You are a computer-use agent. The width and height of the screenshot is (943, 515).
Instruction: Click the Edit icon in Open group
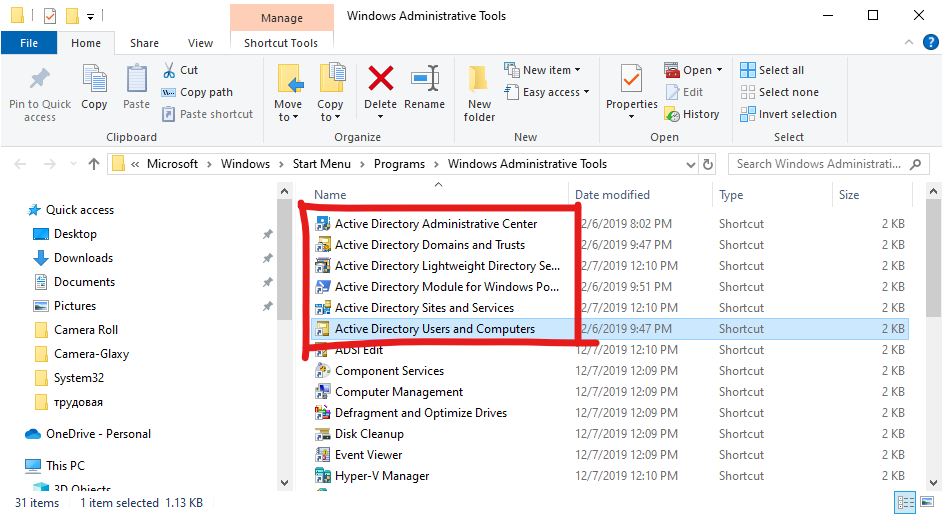click(672, 92)
